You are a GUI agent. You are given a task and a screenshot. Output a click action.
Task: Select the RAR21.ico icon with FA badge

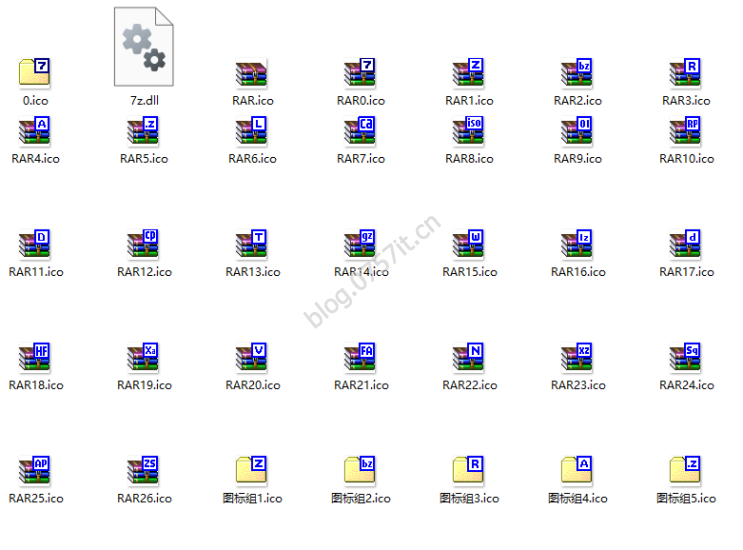(360, 358)
